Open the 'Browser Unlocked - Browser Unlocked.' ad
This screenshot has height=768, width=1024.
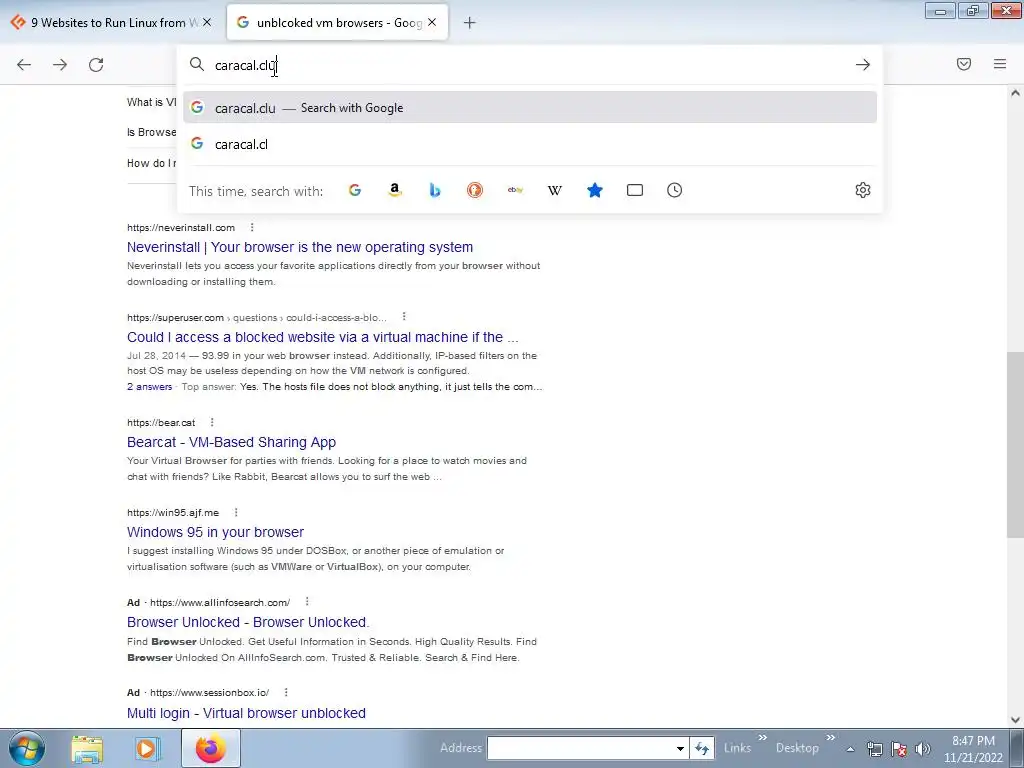[248, 622]
